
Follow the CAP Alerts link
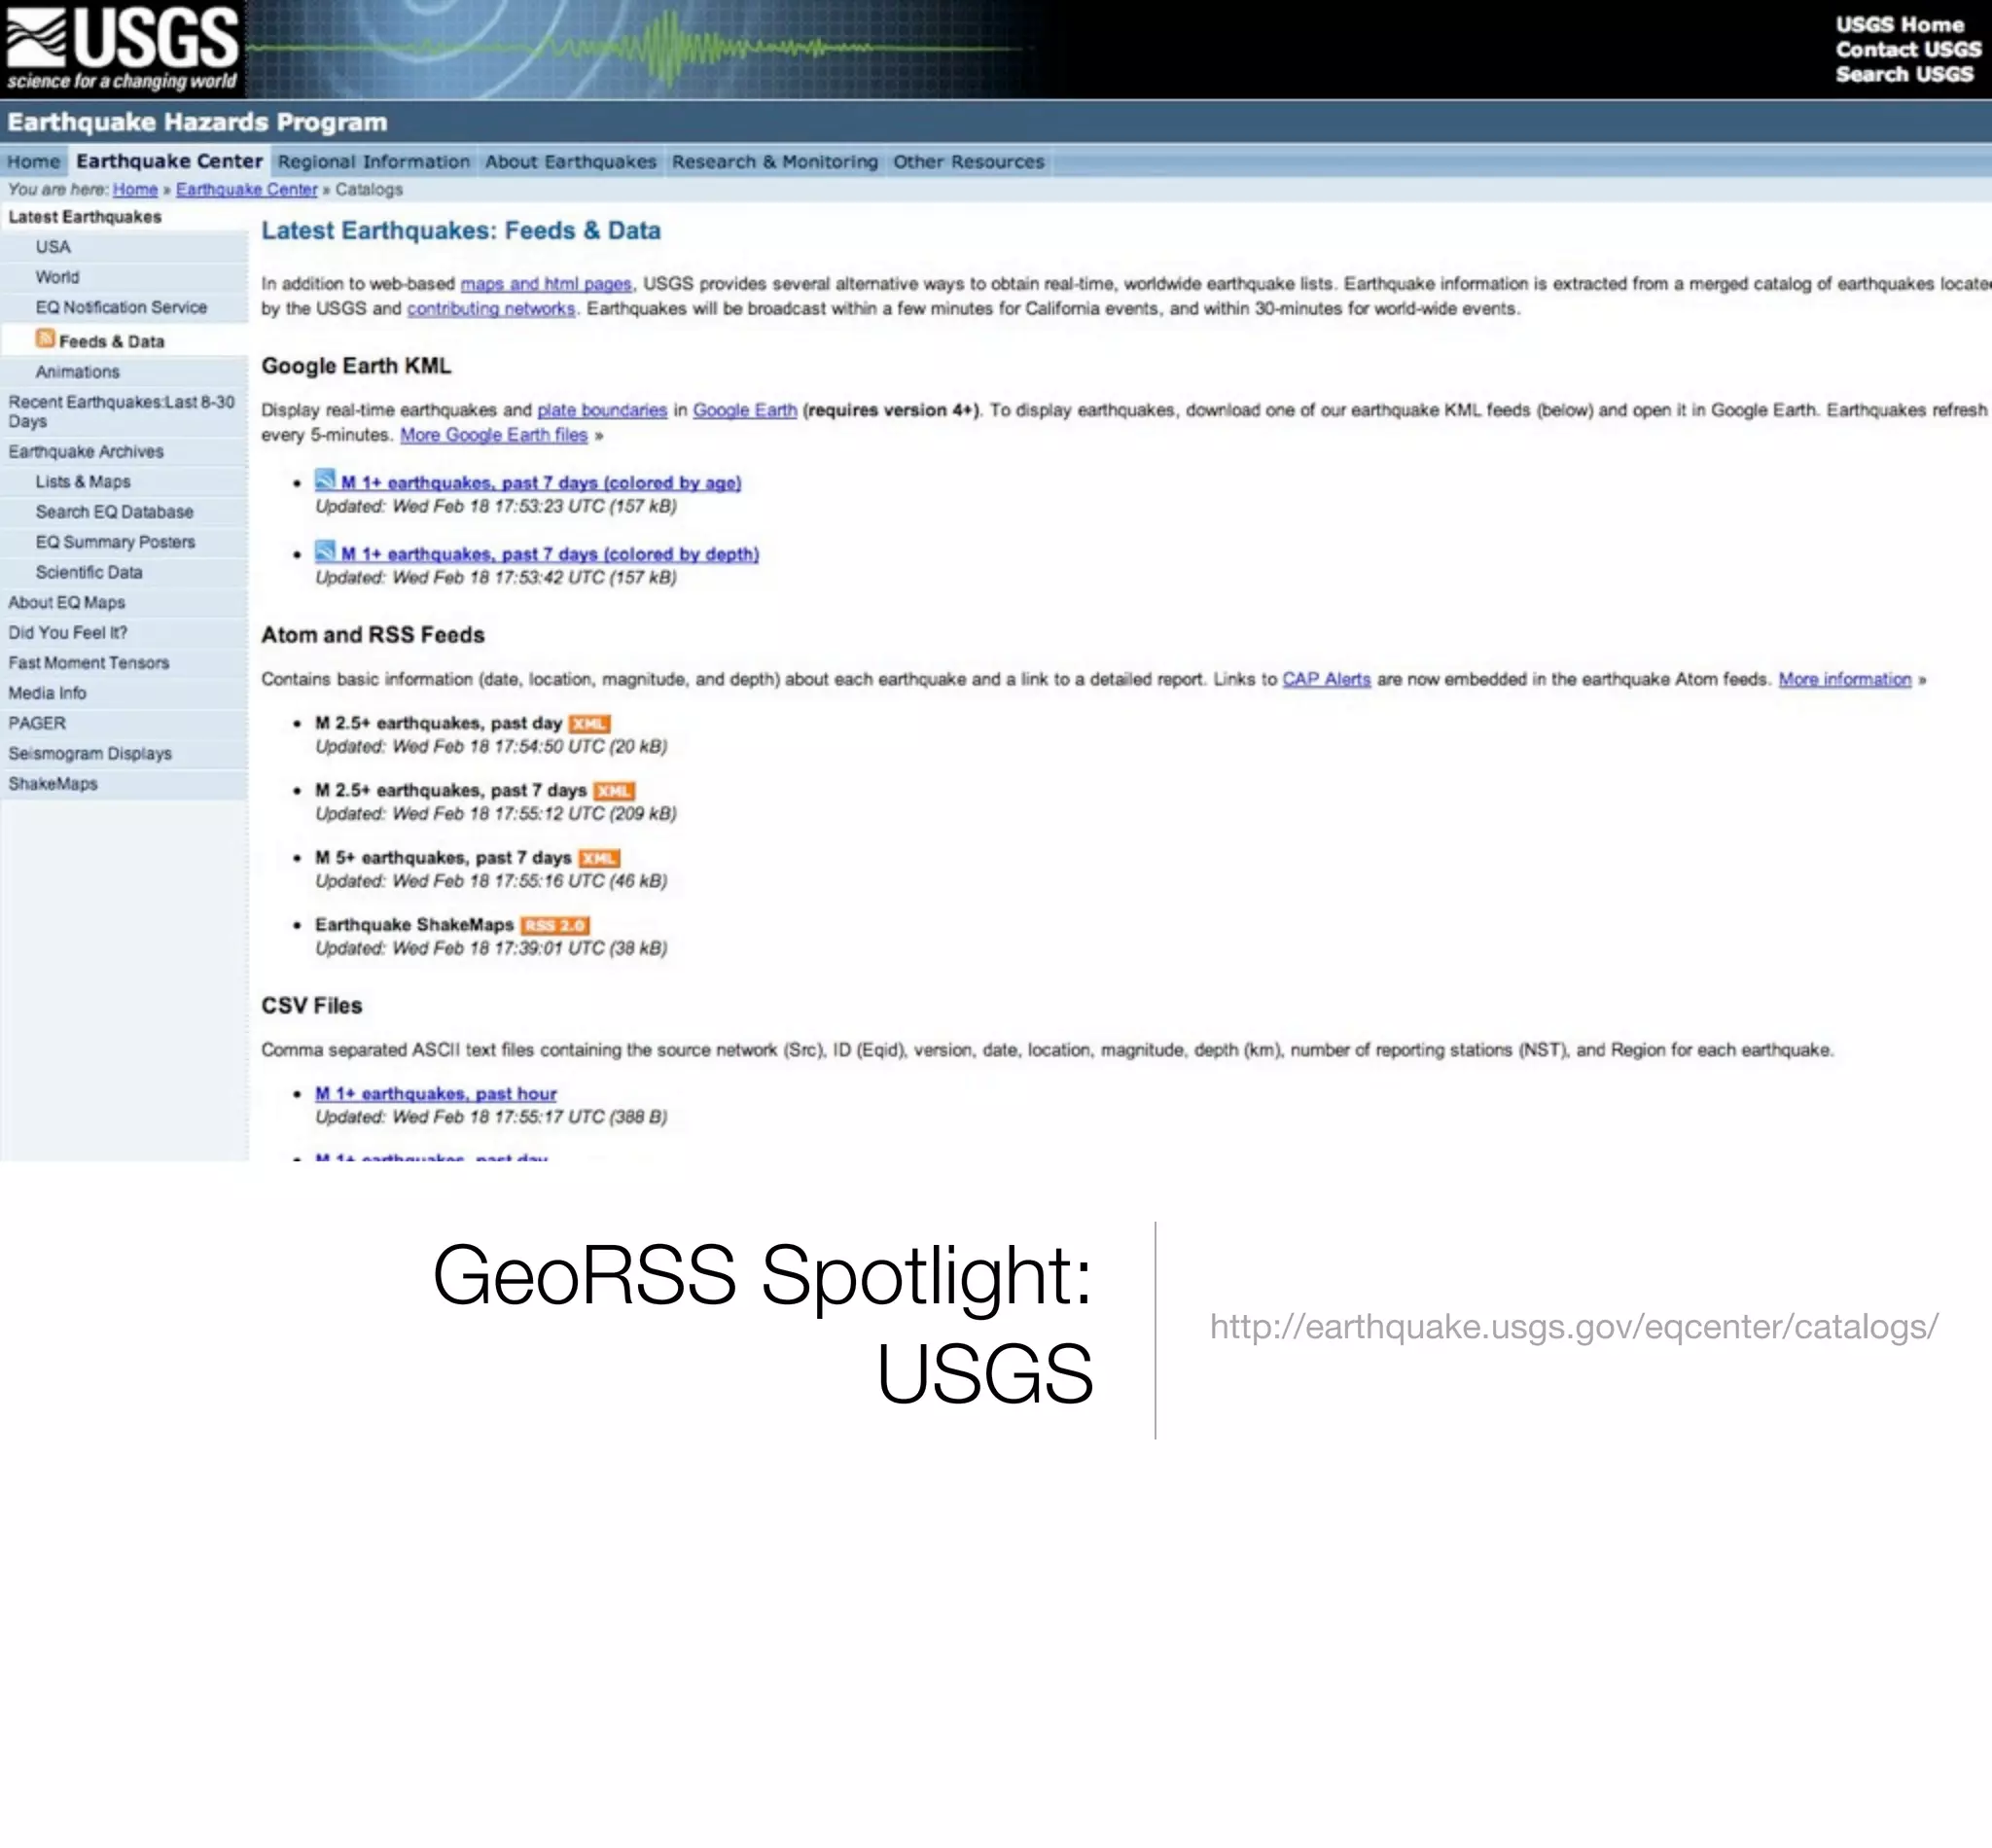pos(1326,679)
